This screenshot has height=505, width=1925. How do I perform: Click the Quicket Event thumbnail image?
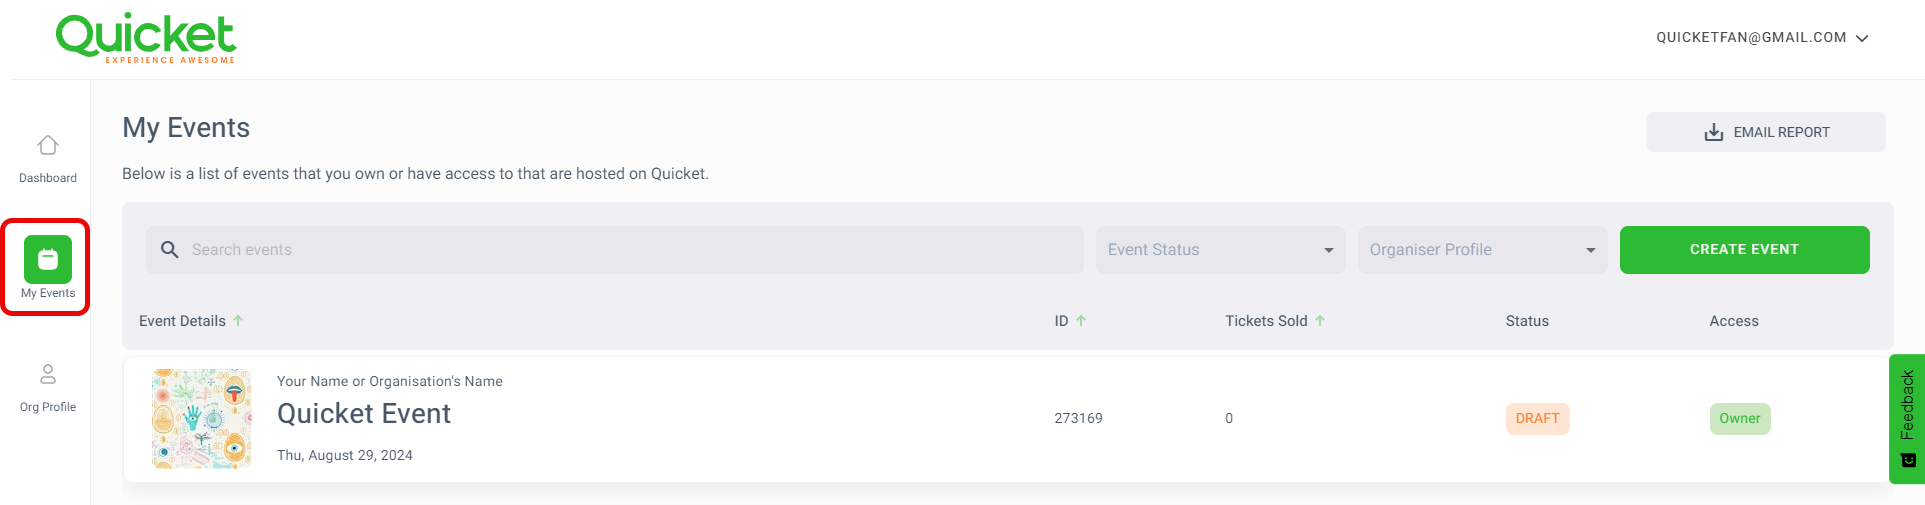(x=201, y=419)
